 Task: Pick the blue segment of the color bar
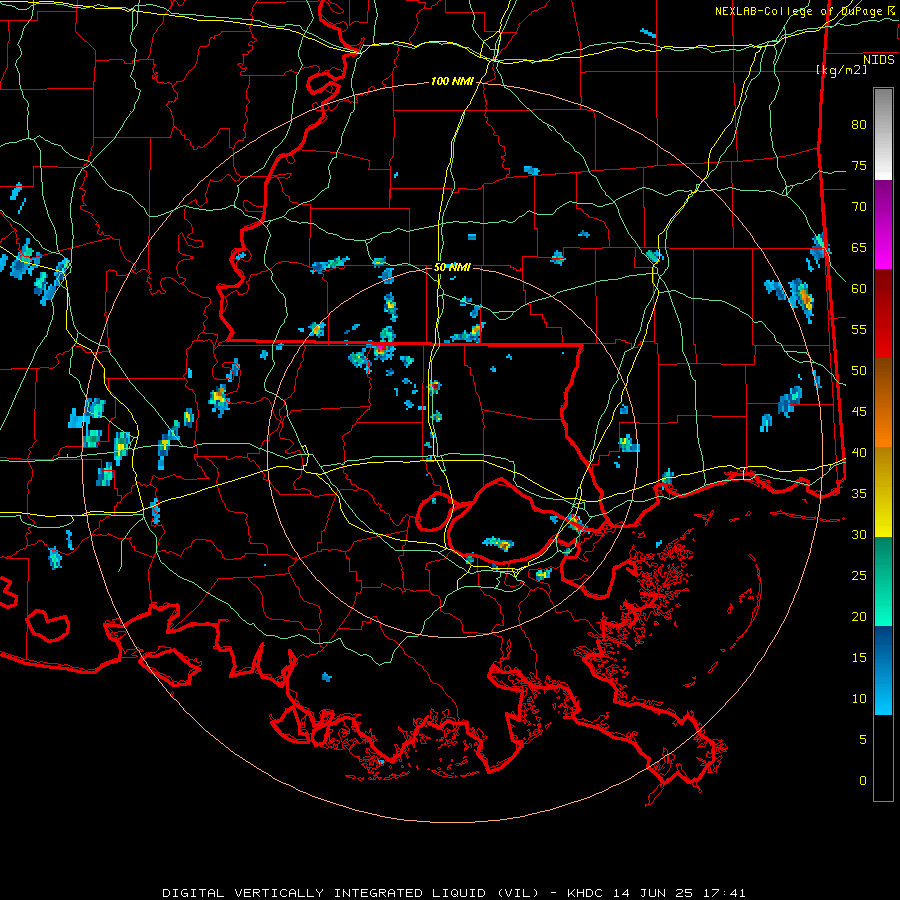pos(883,670)
